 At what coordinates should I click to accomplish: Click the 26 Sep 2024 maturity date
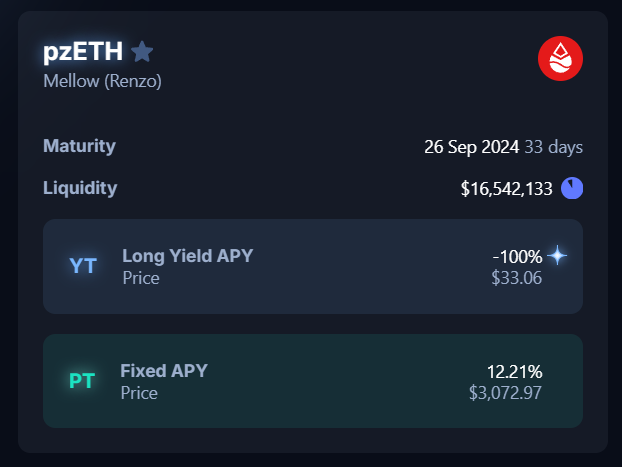[x=472, y=147]
